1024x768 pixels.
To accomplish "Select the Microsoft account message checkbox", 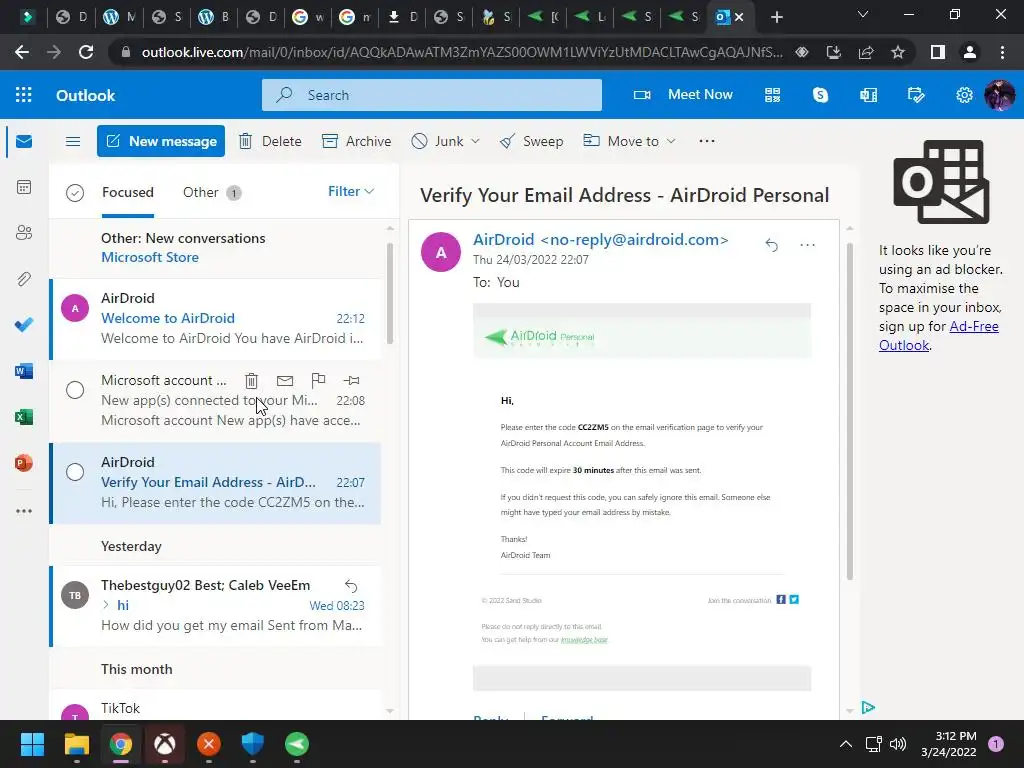I will [x=75, y=390].
